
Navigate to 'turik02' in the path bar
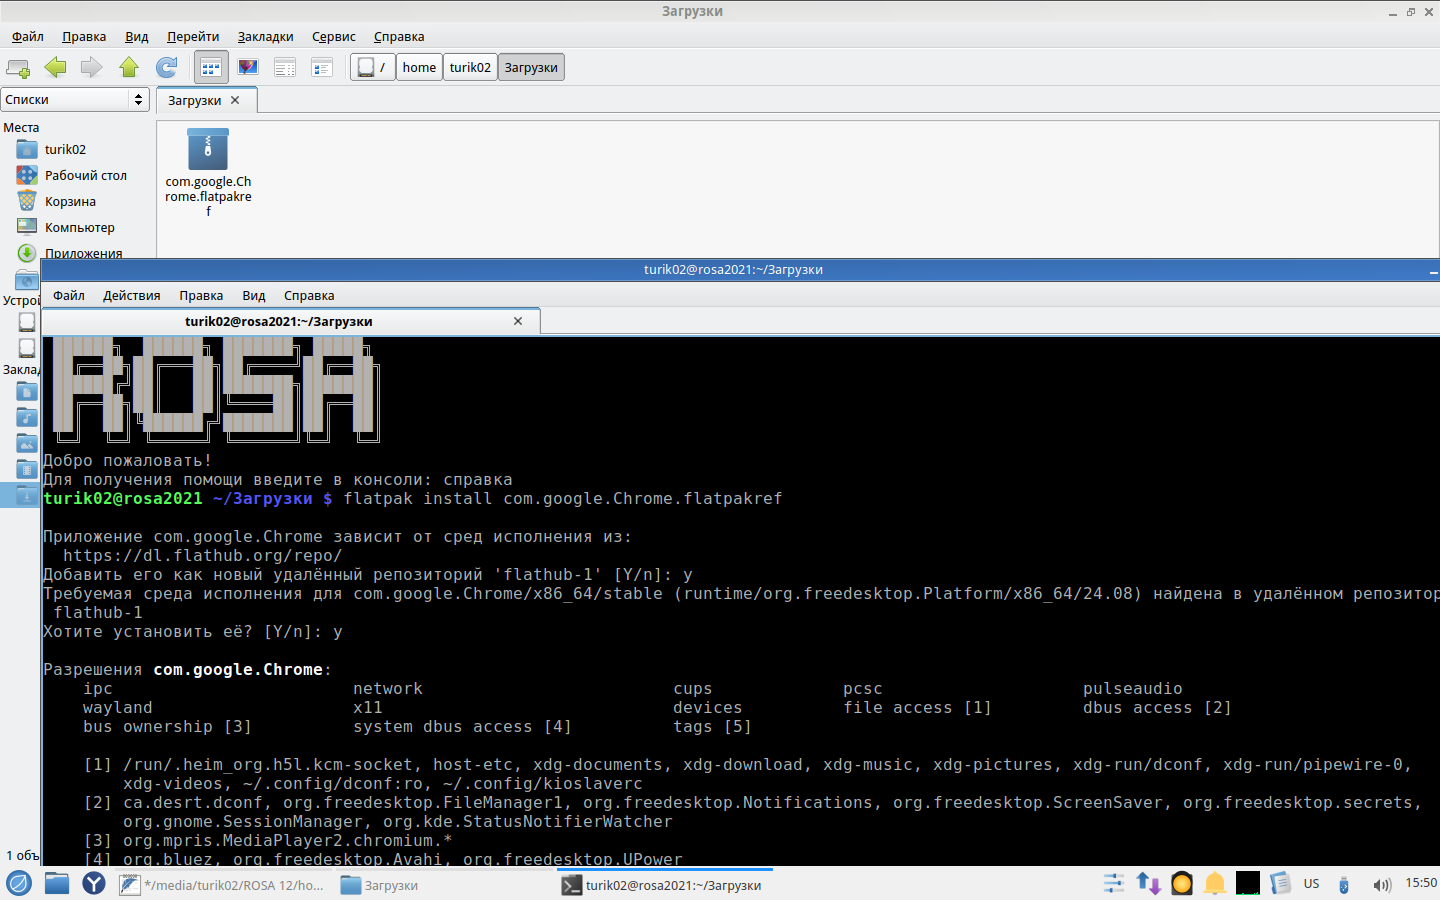(470, 67)
